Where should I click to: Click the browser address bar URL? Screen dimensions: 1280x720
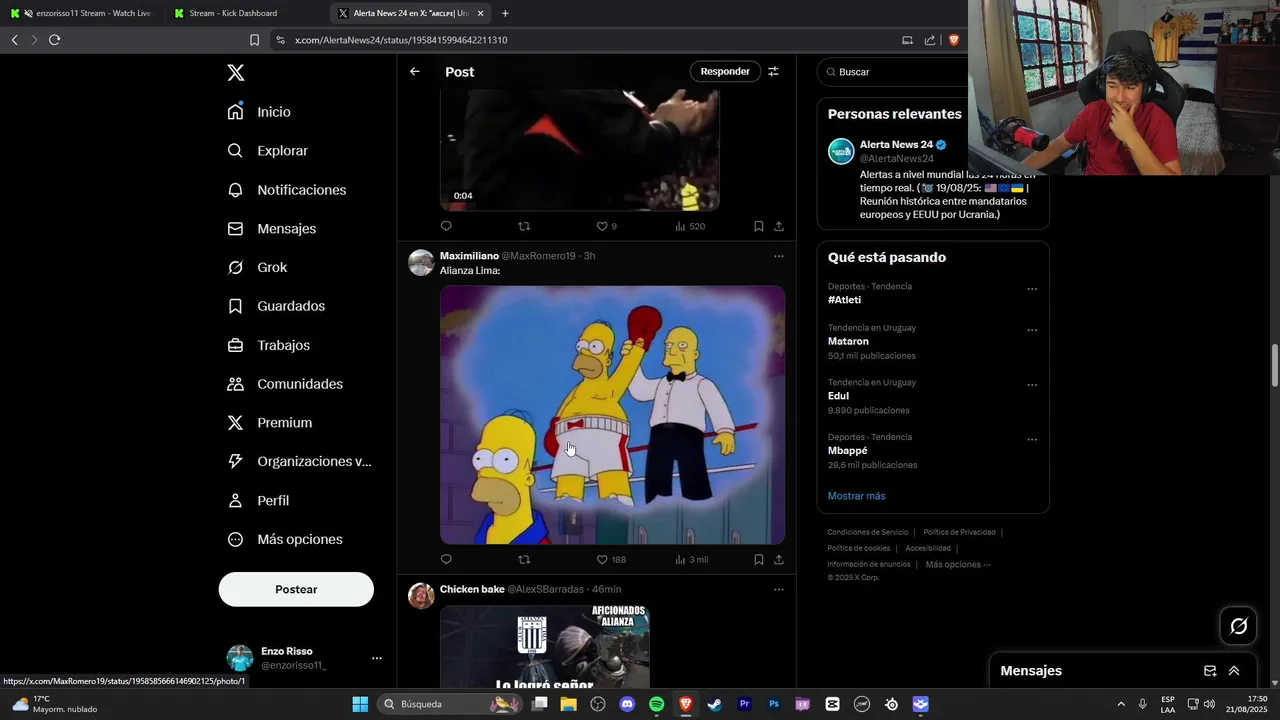point(401,40)
